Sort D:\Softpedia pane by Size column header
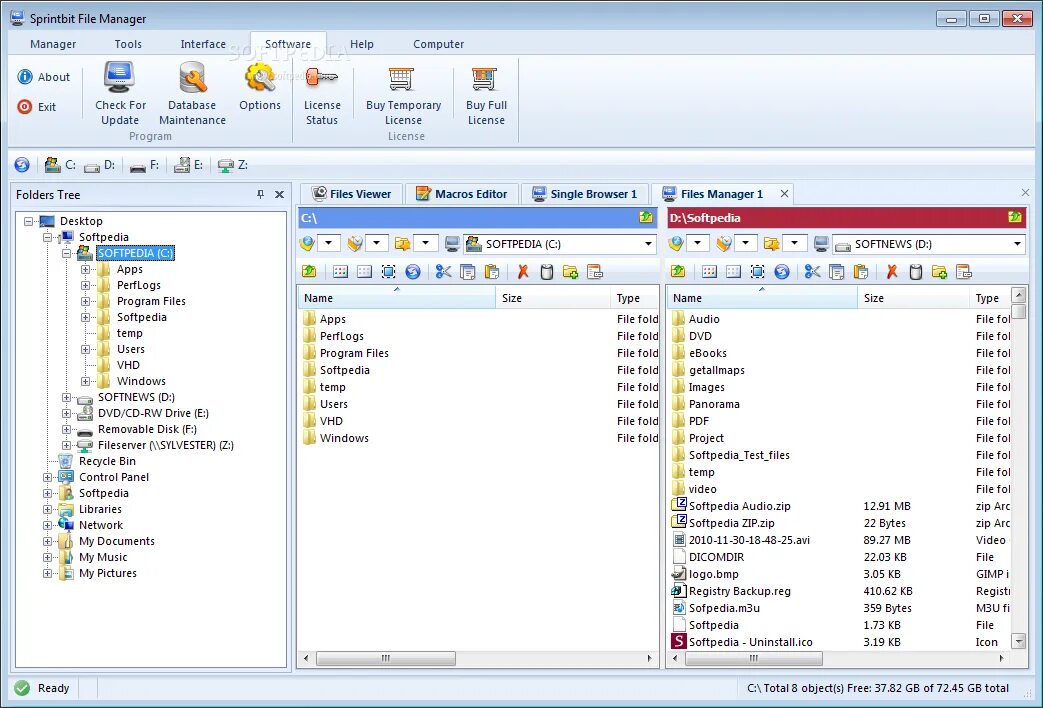This screenshot has width=1043, height=708. tap(913, 298)
